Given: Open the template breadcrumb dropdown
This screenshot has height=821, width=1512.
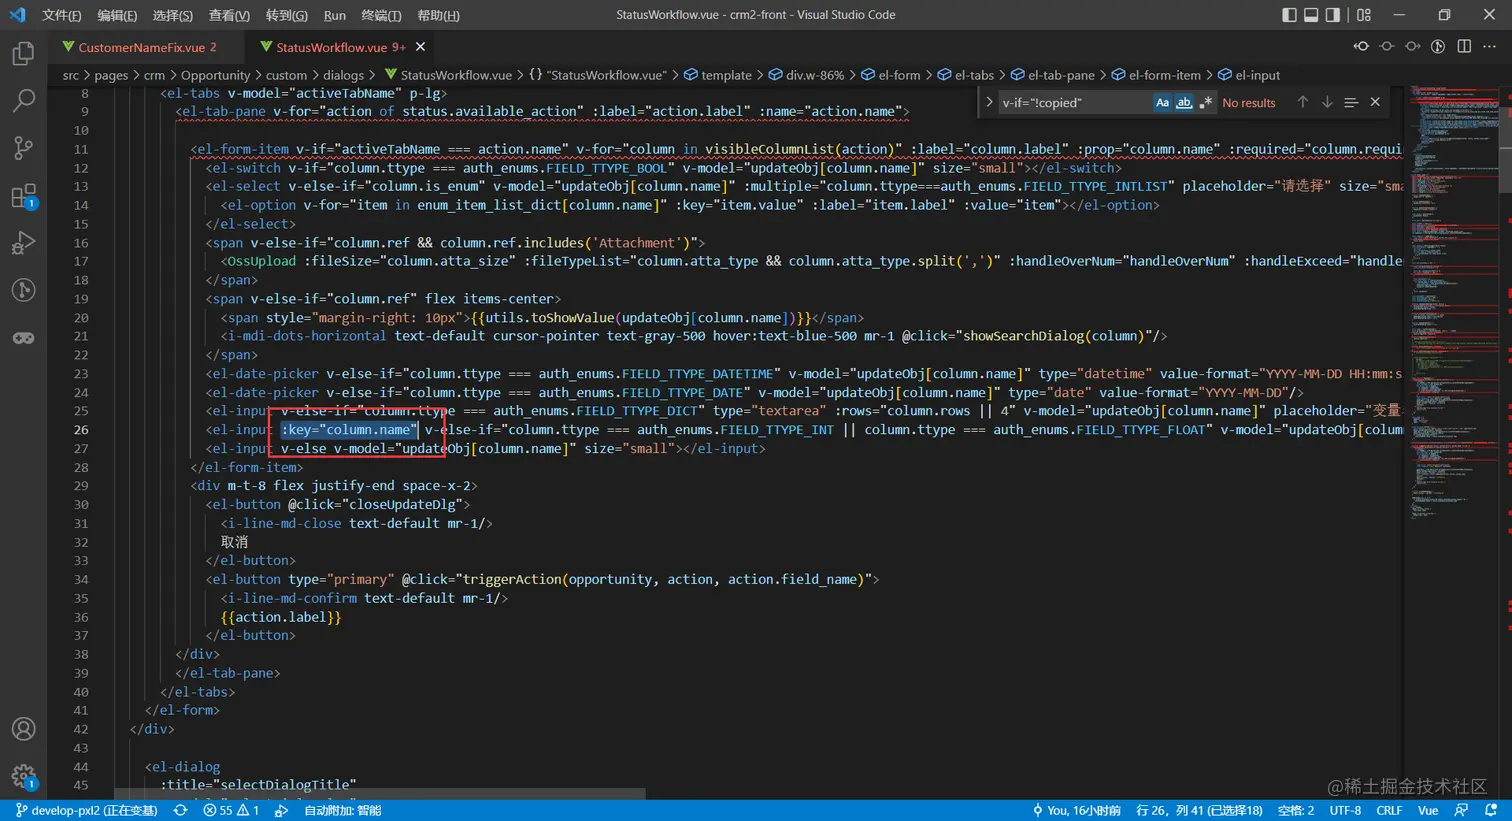Looking at the screenshot, I should [717, 75].
